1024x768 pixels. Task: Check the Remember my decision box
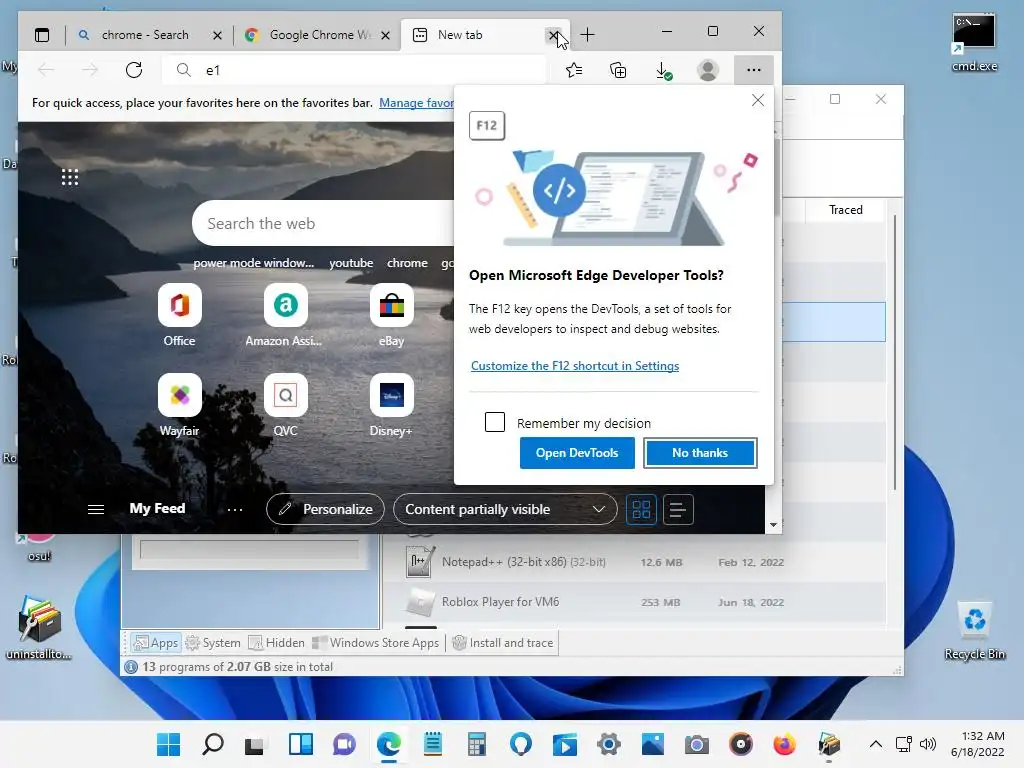point(495,422)
